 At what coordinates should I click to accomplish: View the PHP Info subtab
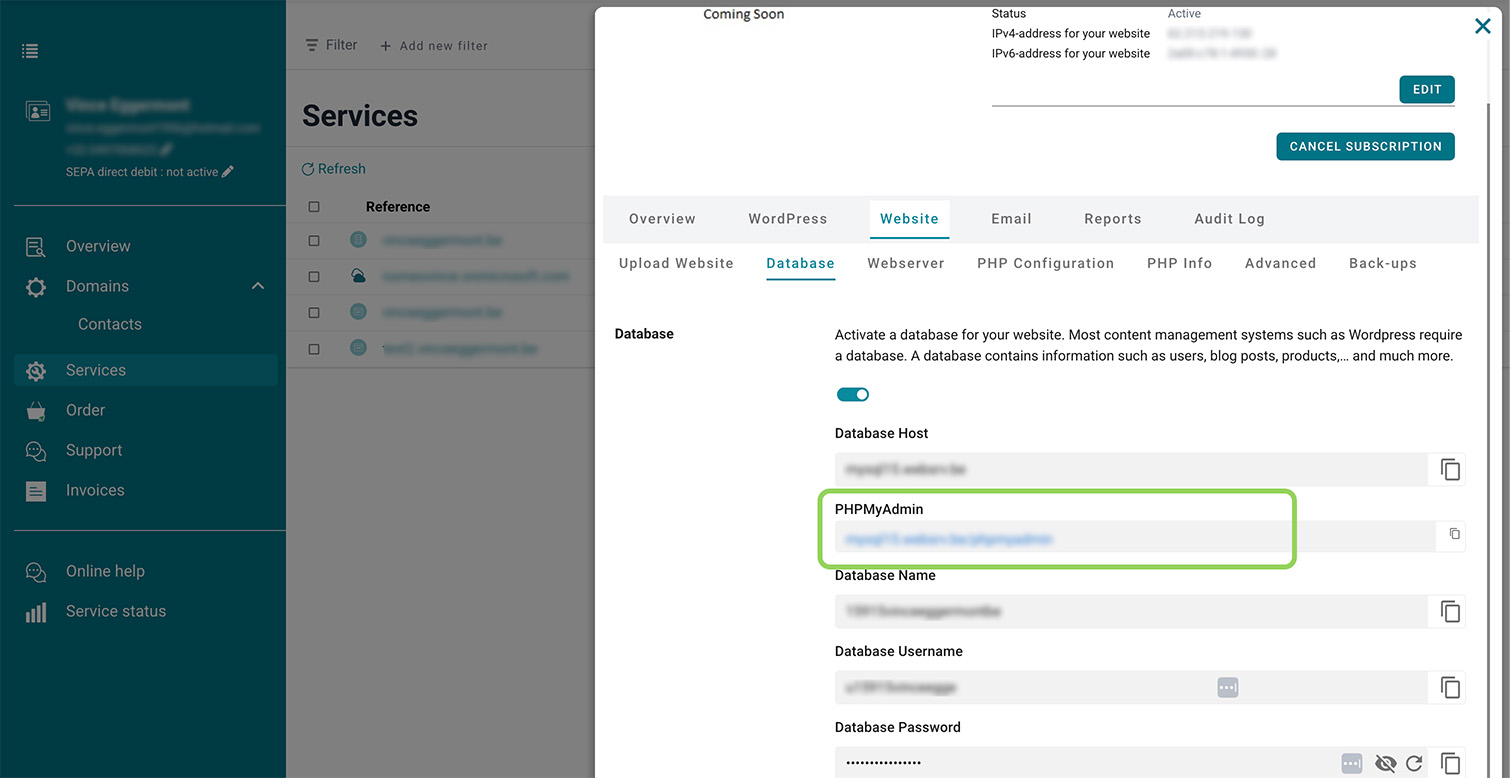(x=1179, y=263)
